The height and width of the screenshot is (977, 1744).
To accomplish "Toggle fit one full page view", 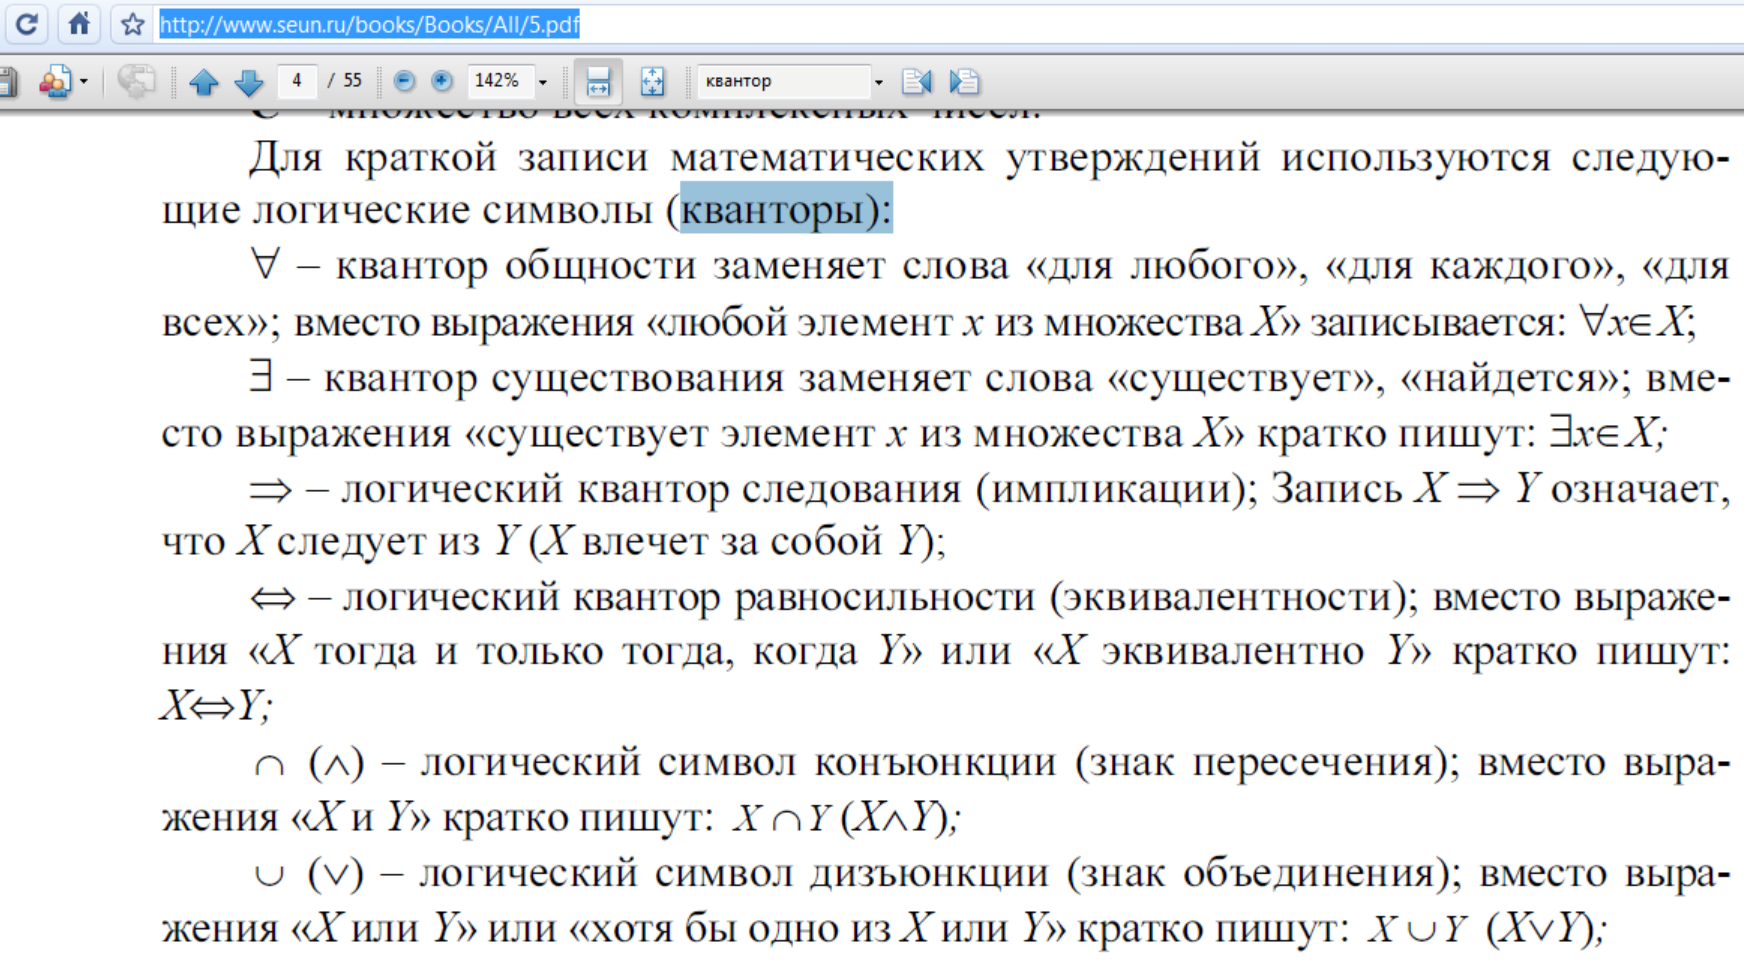I will pyautogui.click(x=652, y=81).
